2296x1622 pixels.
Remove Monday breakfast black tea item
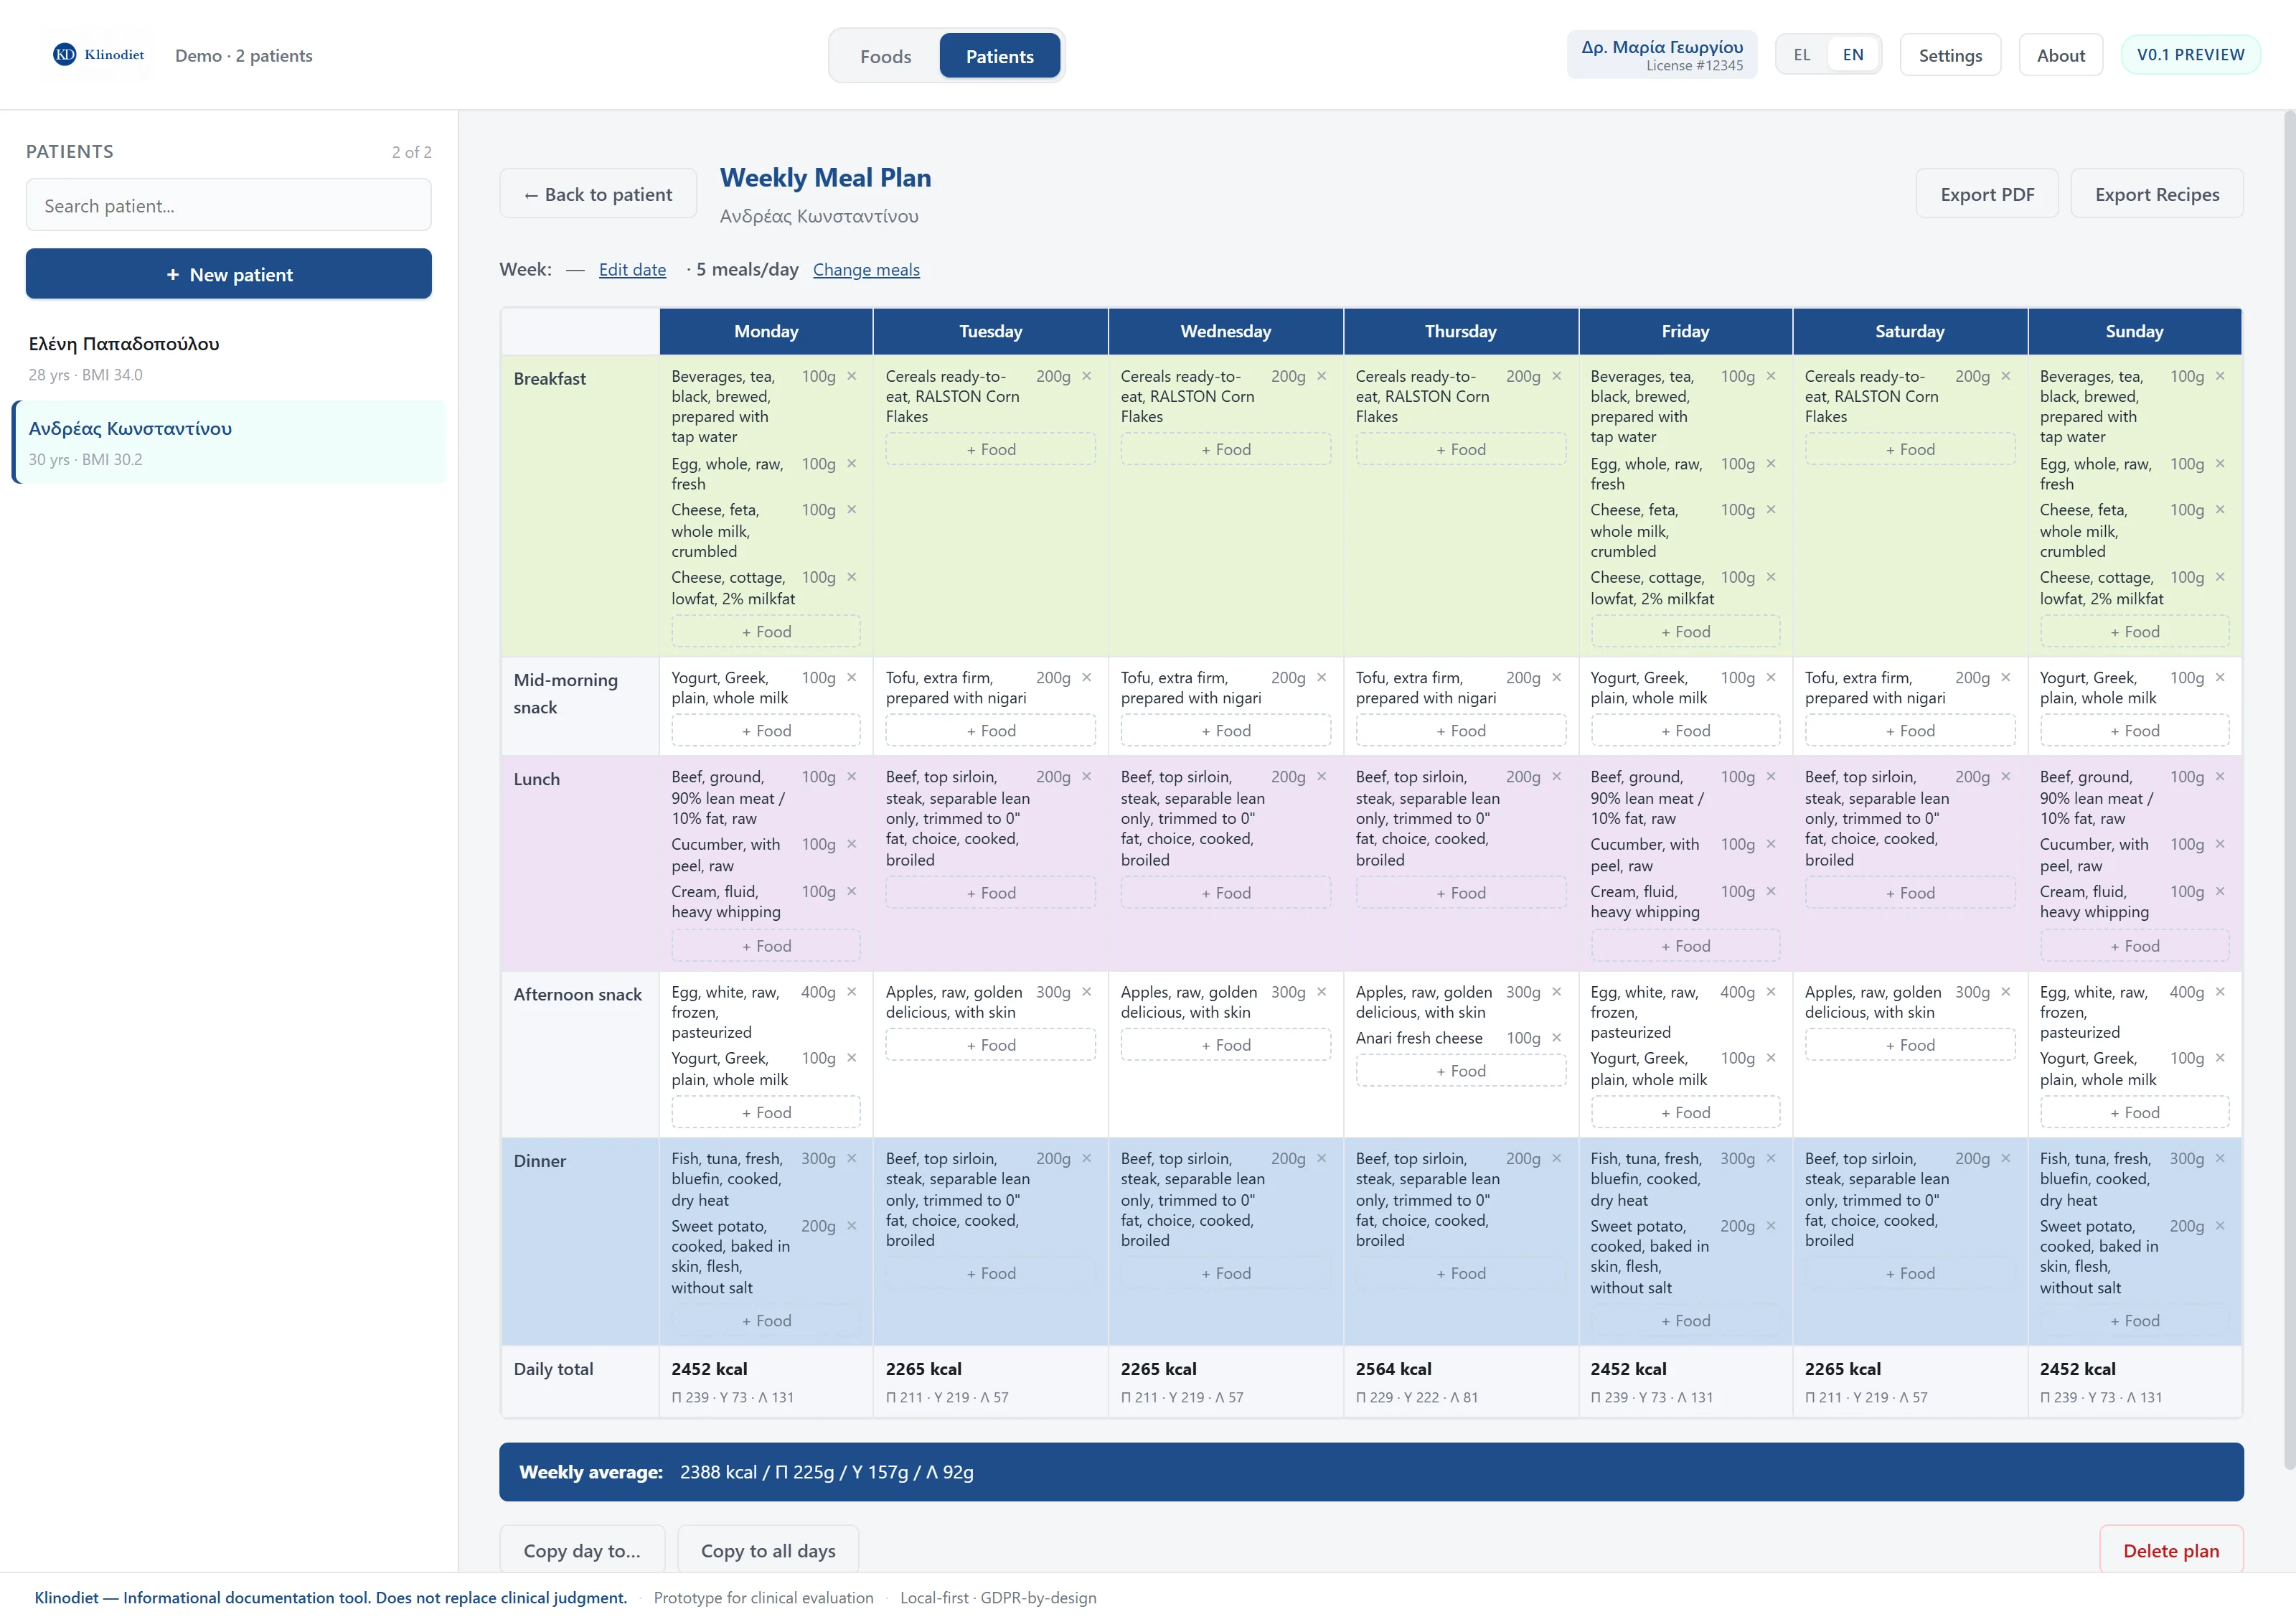852,376
